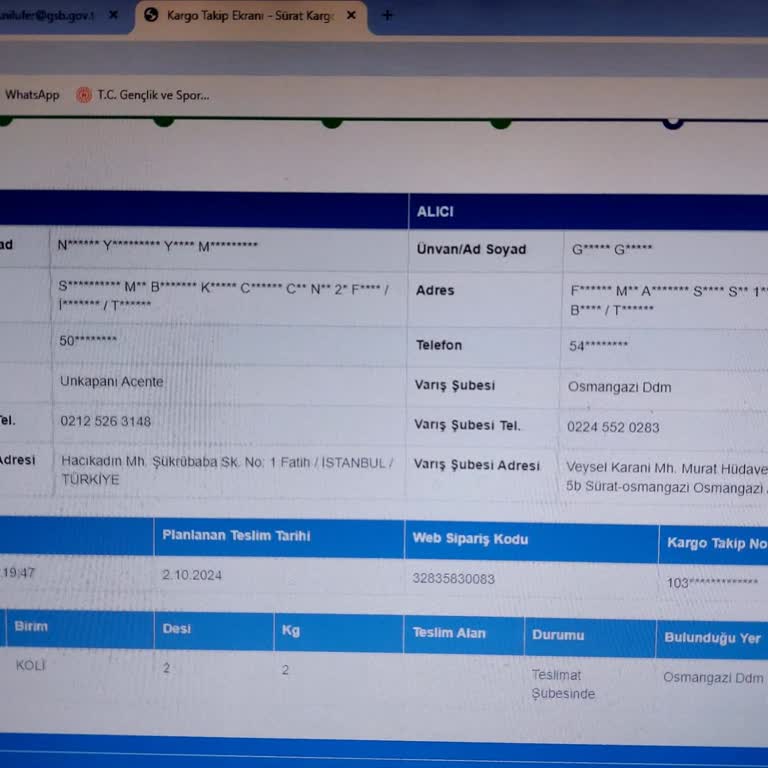Select order code 32835830083
Screen dimensions: 768x768
454,578
